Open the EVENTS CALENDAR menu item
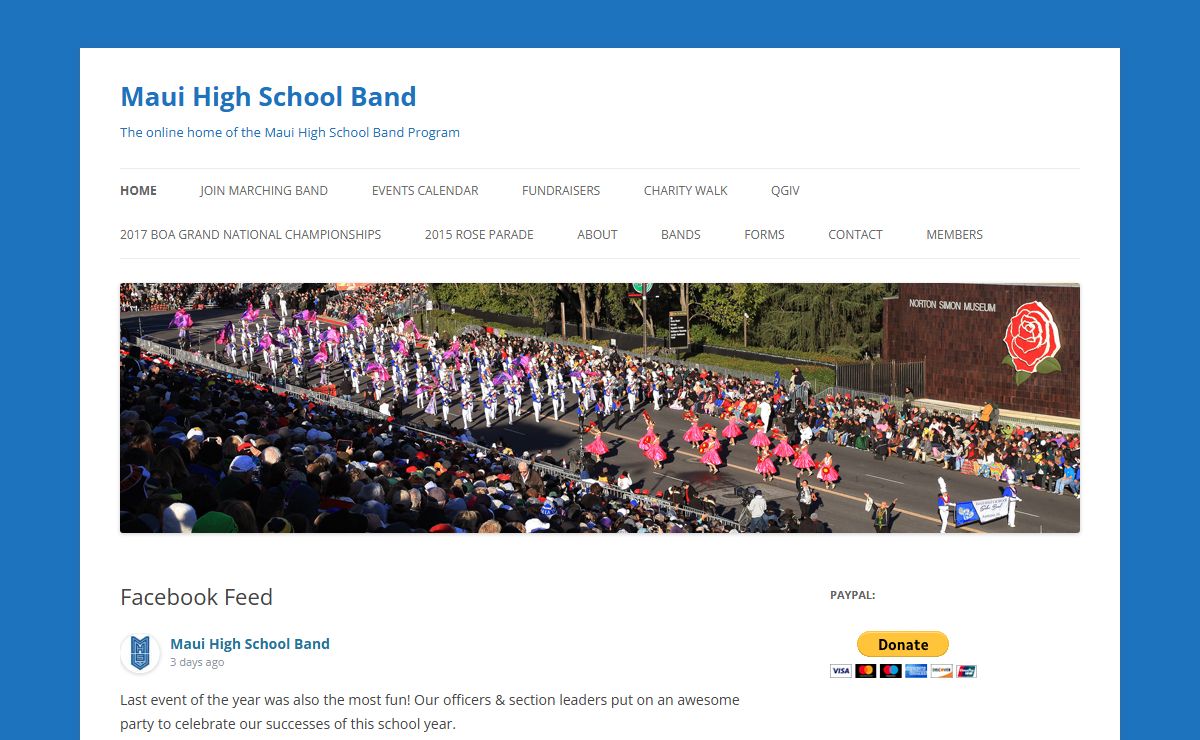This screenshot has height=740, width=1200. [x=425, y=190]
